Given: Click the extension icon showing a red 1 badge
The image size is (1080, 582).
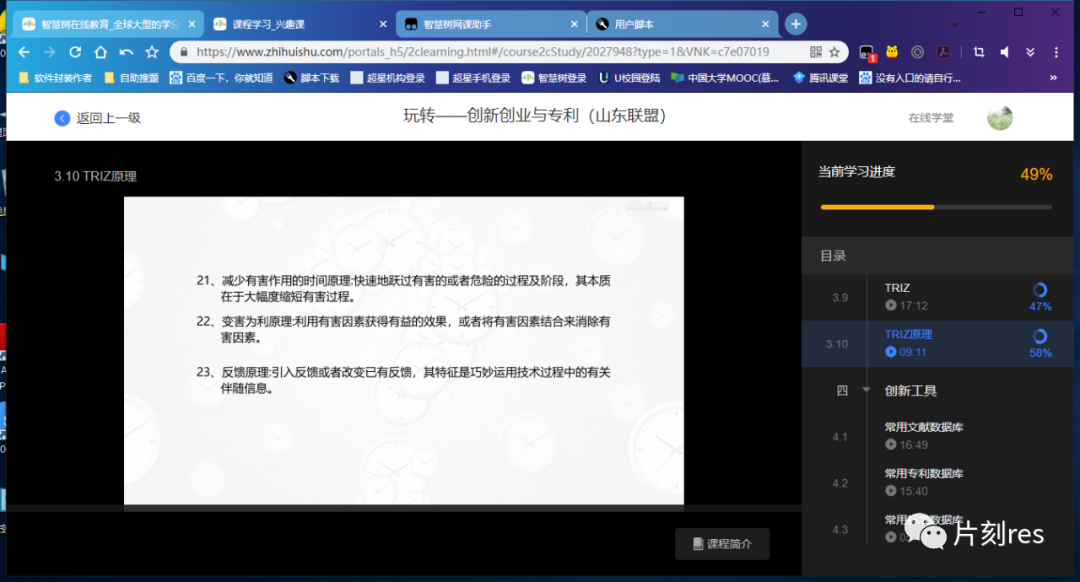Looking at the screenshot, I should (867, 52).
